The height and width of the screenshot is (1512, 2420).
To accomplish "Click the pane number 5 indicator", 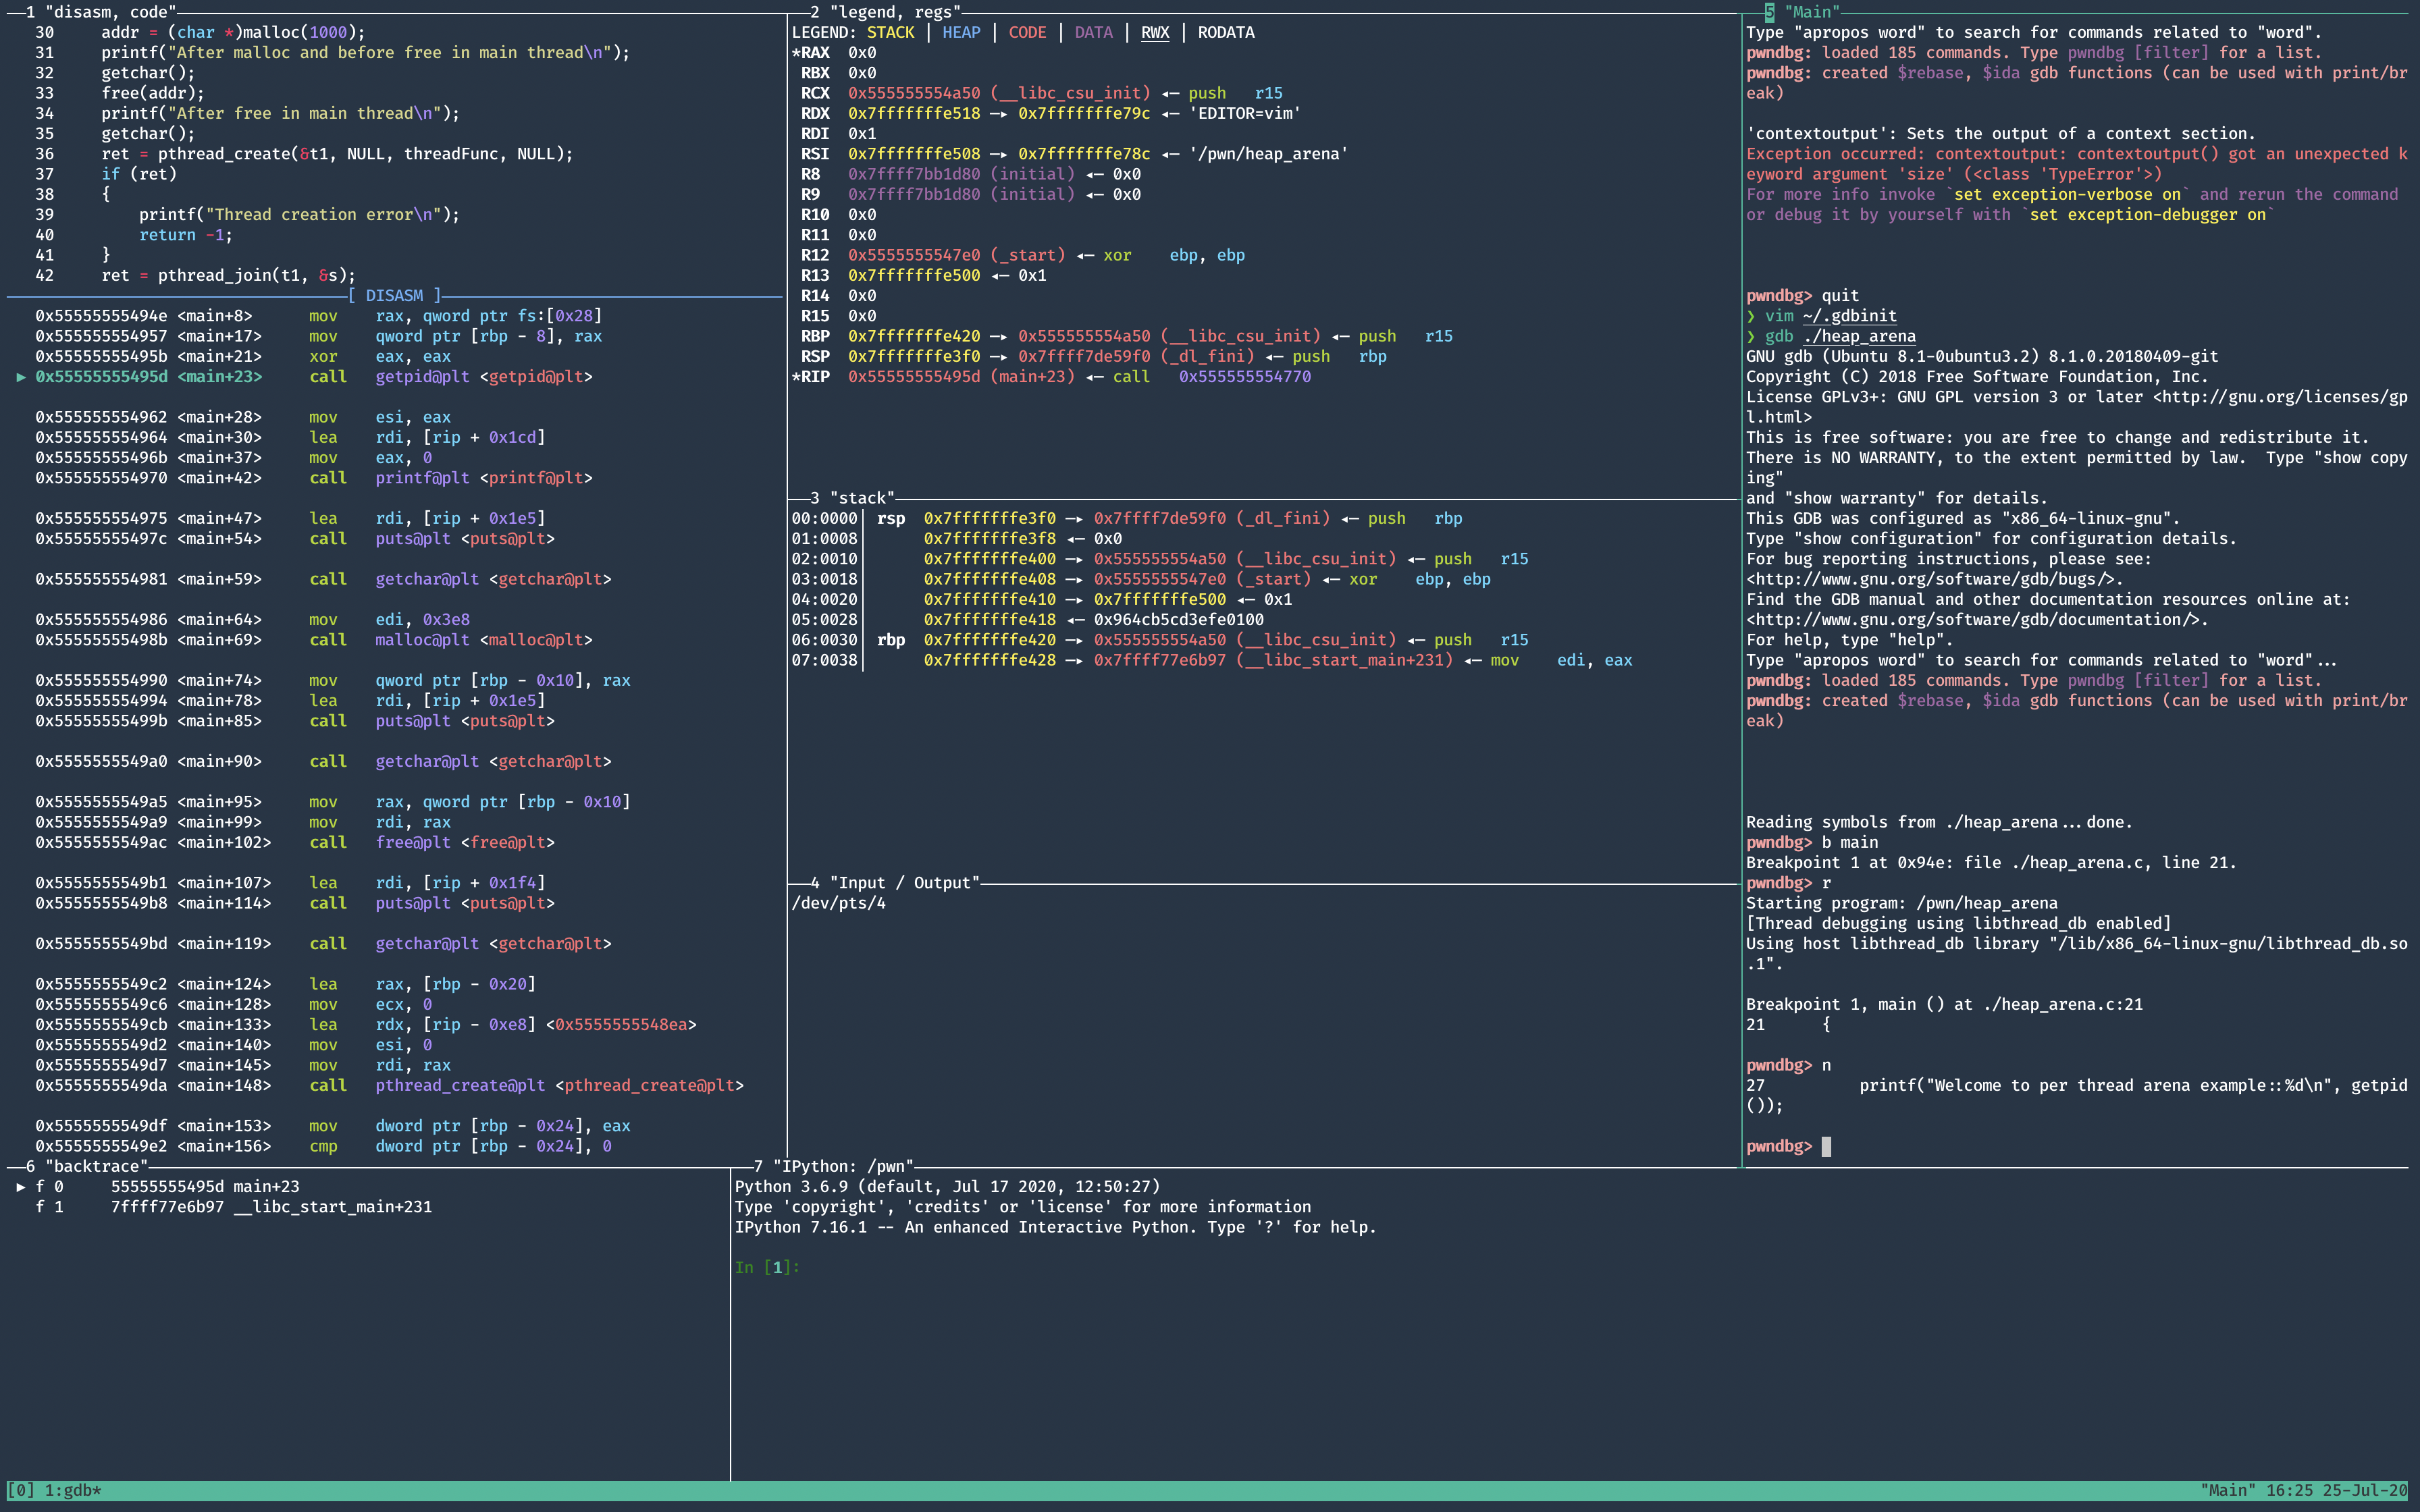I will coord(1769,12).
